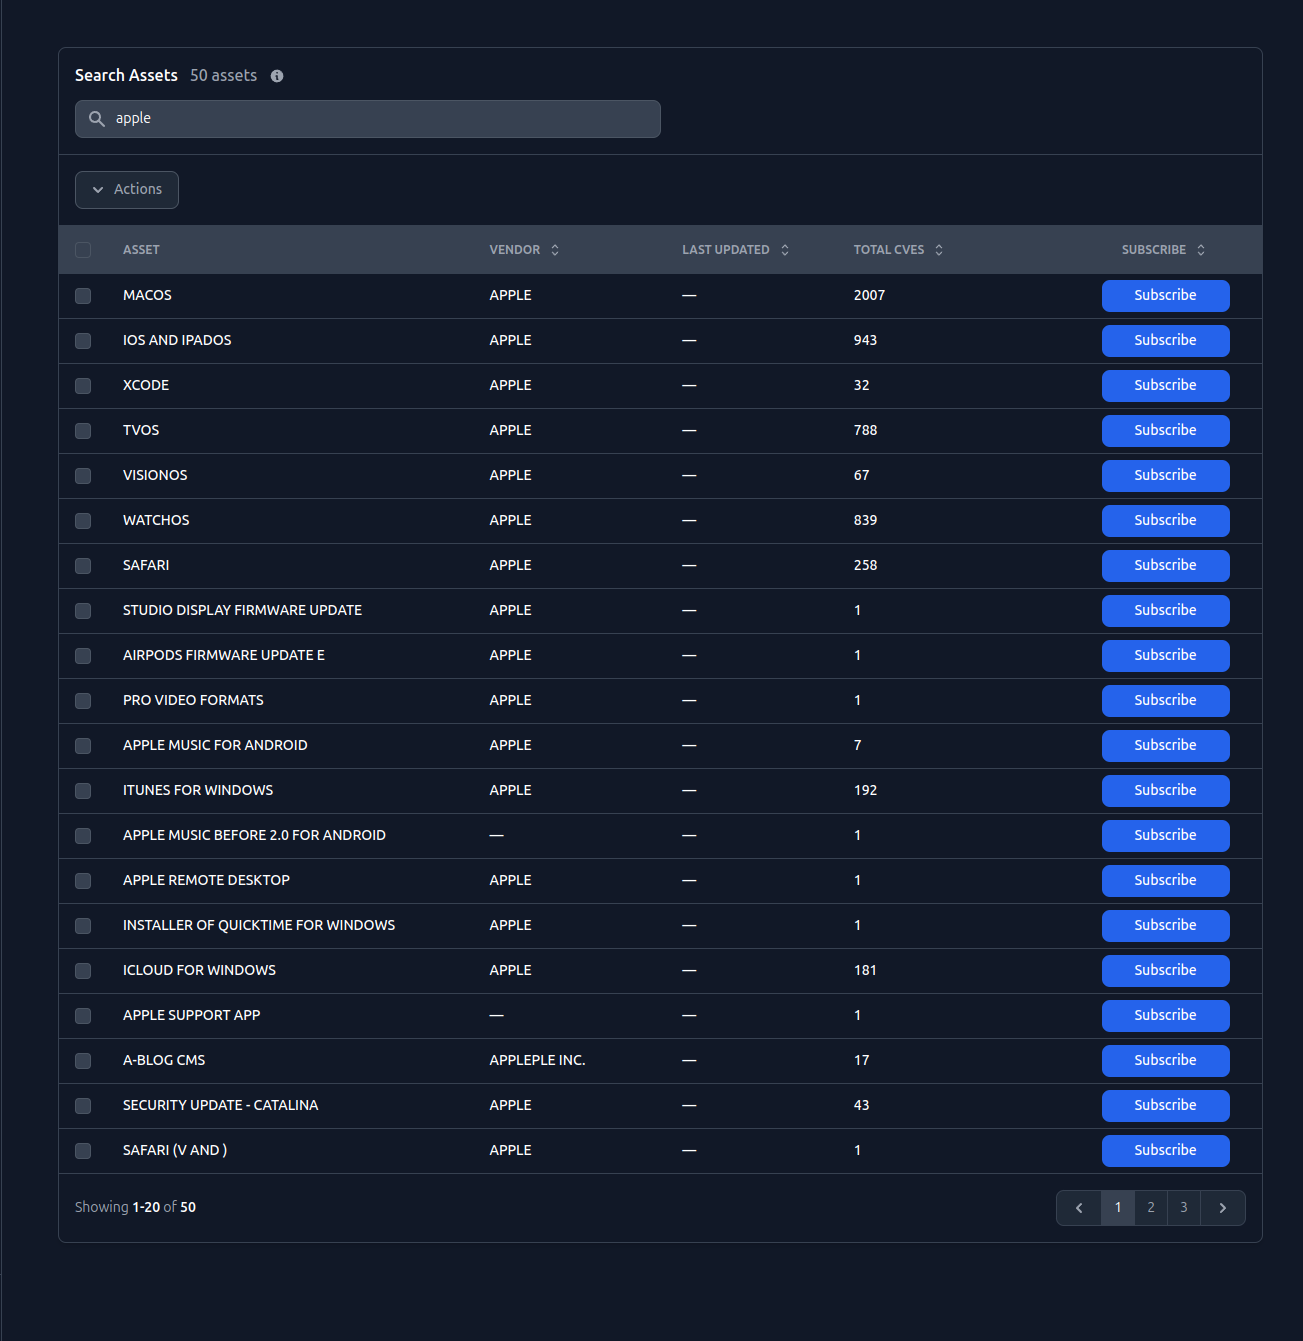Screen dimensions: 1303x1341
Task: Subscribe to ITUNES FOR WINDOWS
Action: (1165, 791)
